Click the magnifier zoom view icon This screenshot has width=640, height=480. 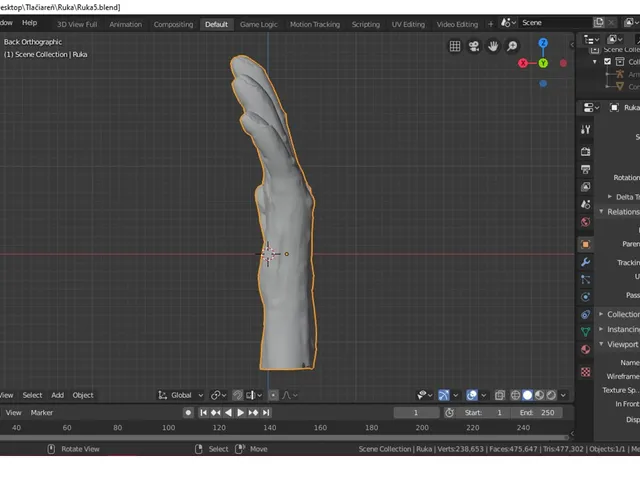pos(512,46)
